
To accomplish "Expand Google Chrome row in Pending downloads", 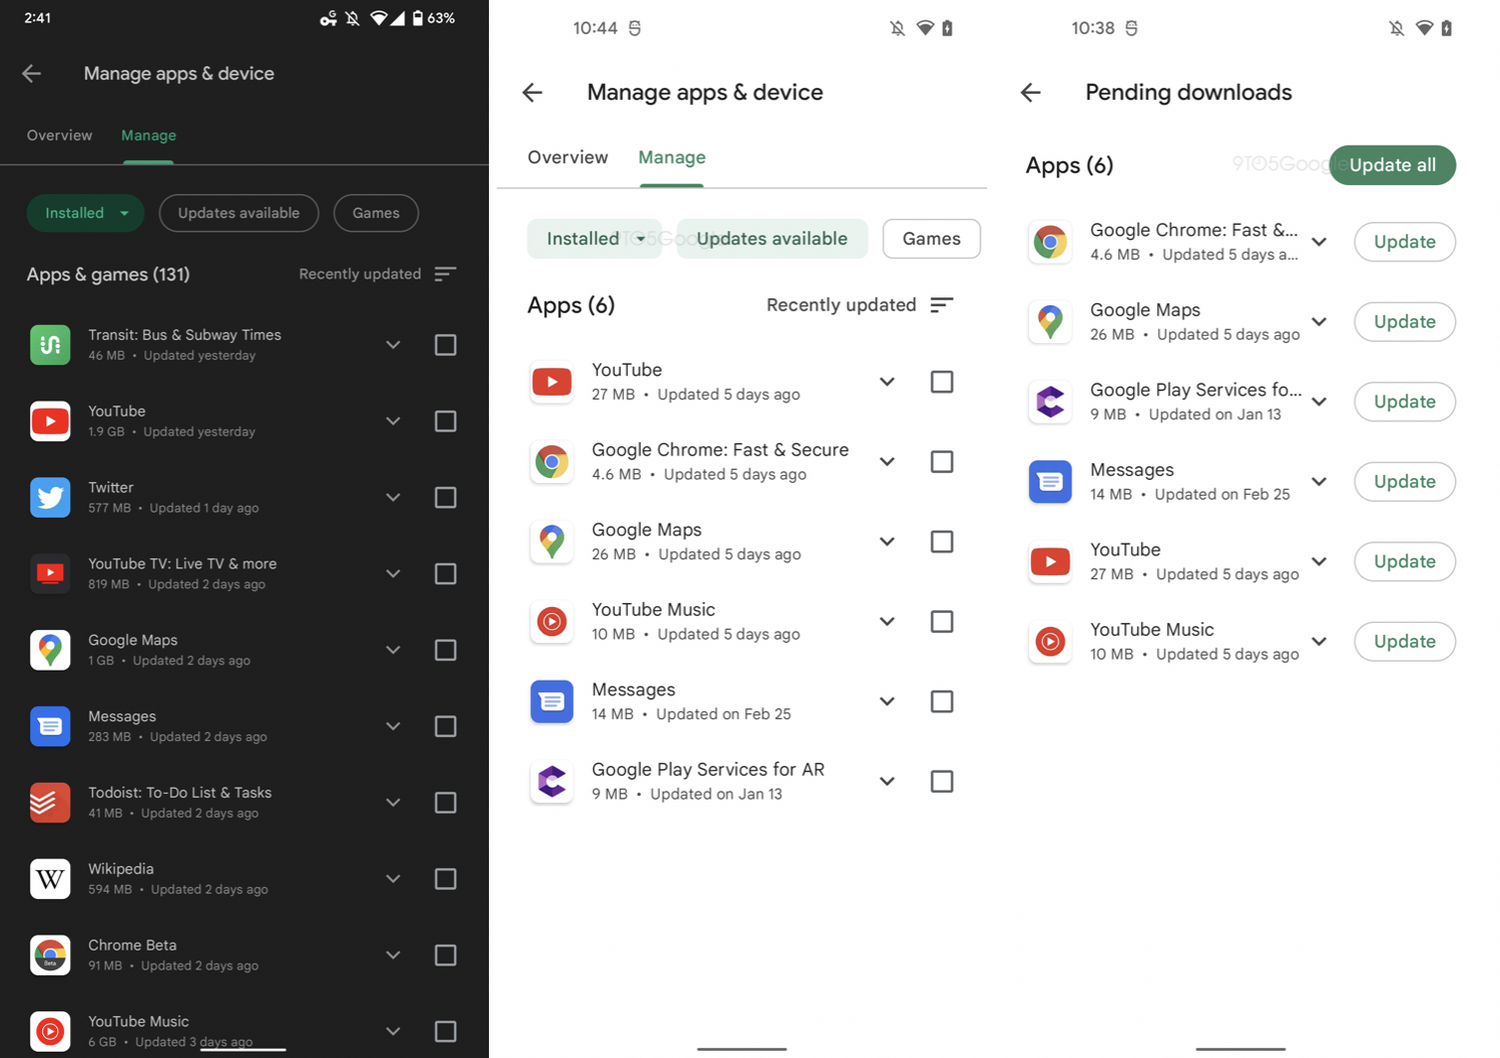I will (1320, 242).
